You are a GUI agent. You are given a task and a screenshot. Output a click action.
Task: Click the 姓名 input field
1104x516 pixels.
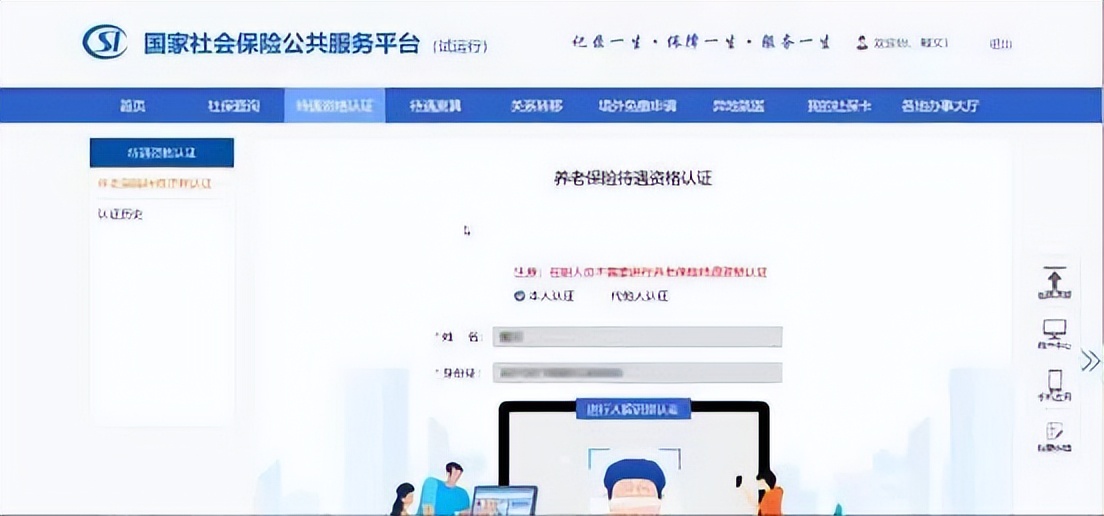click(637, 336)
